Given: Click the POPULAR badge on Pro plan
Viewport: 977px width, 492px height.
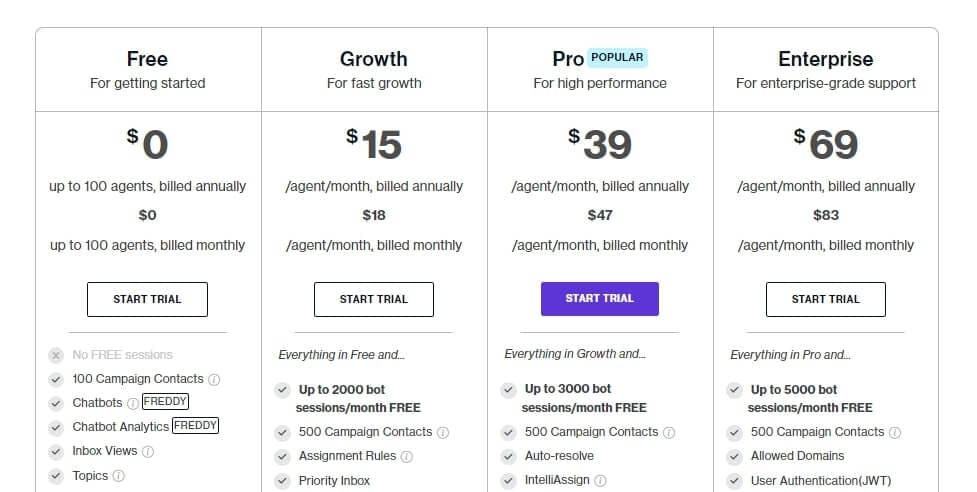Looking at the screenshot, I should pos(617,57).
